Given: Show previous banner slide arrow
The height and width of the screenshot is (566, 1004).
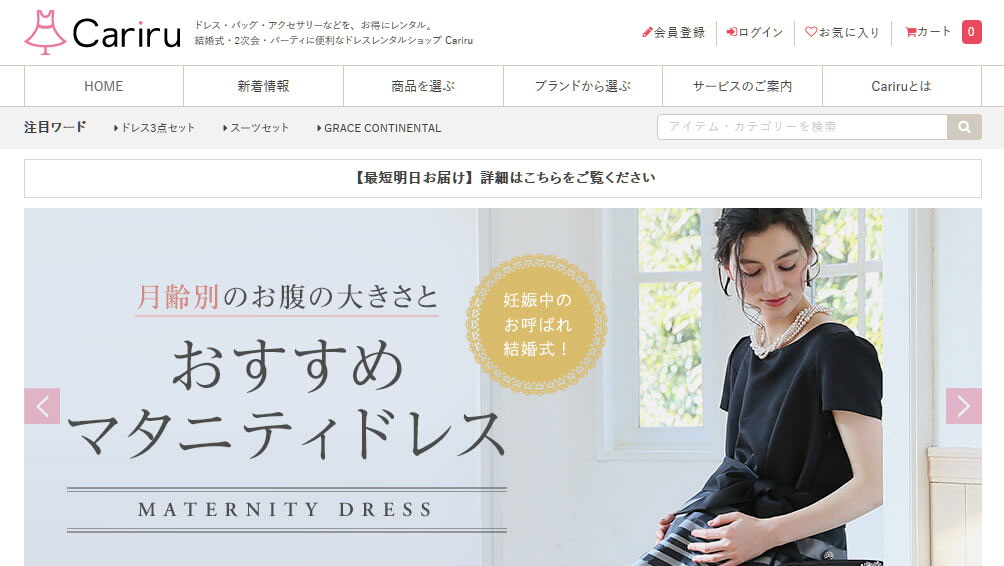Looking at the screenshot, I should (x=42, y=406).
